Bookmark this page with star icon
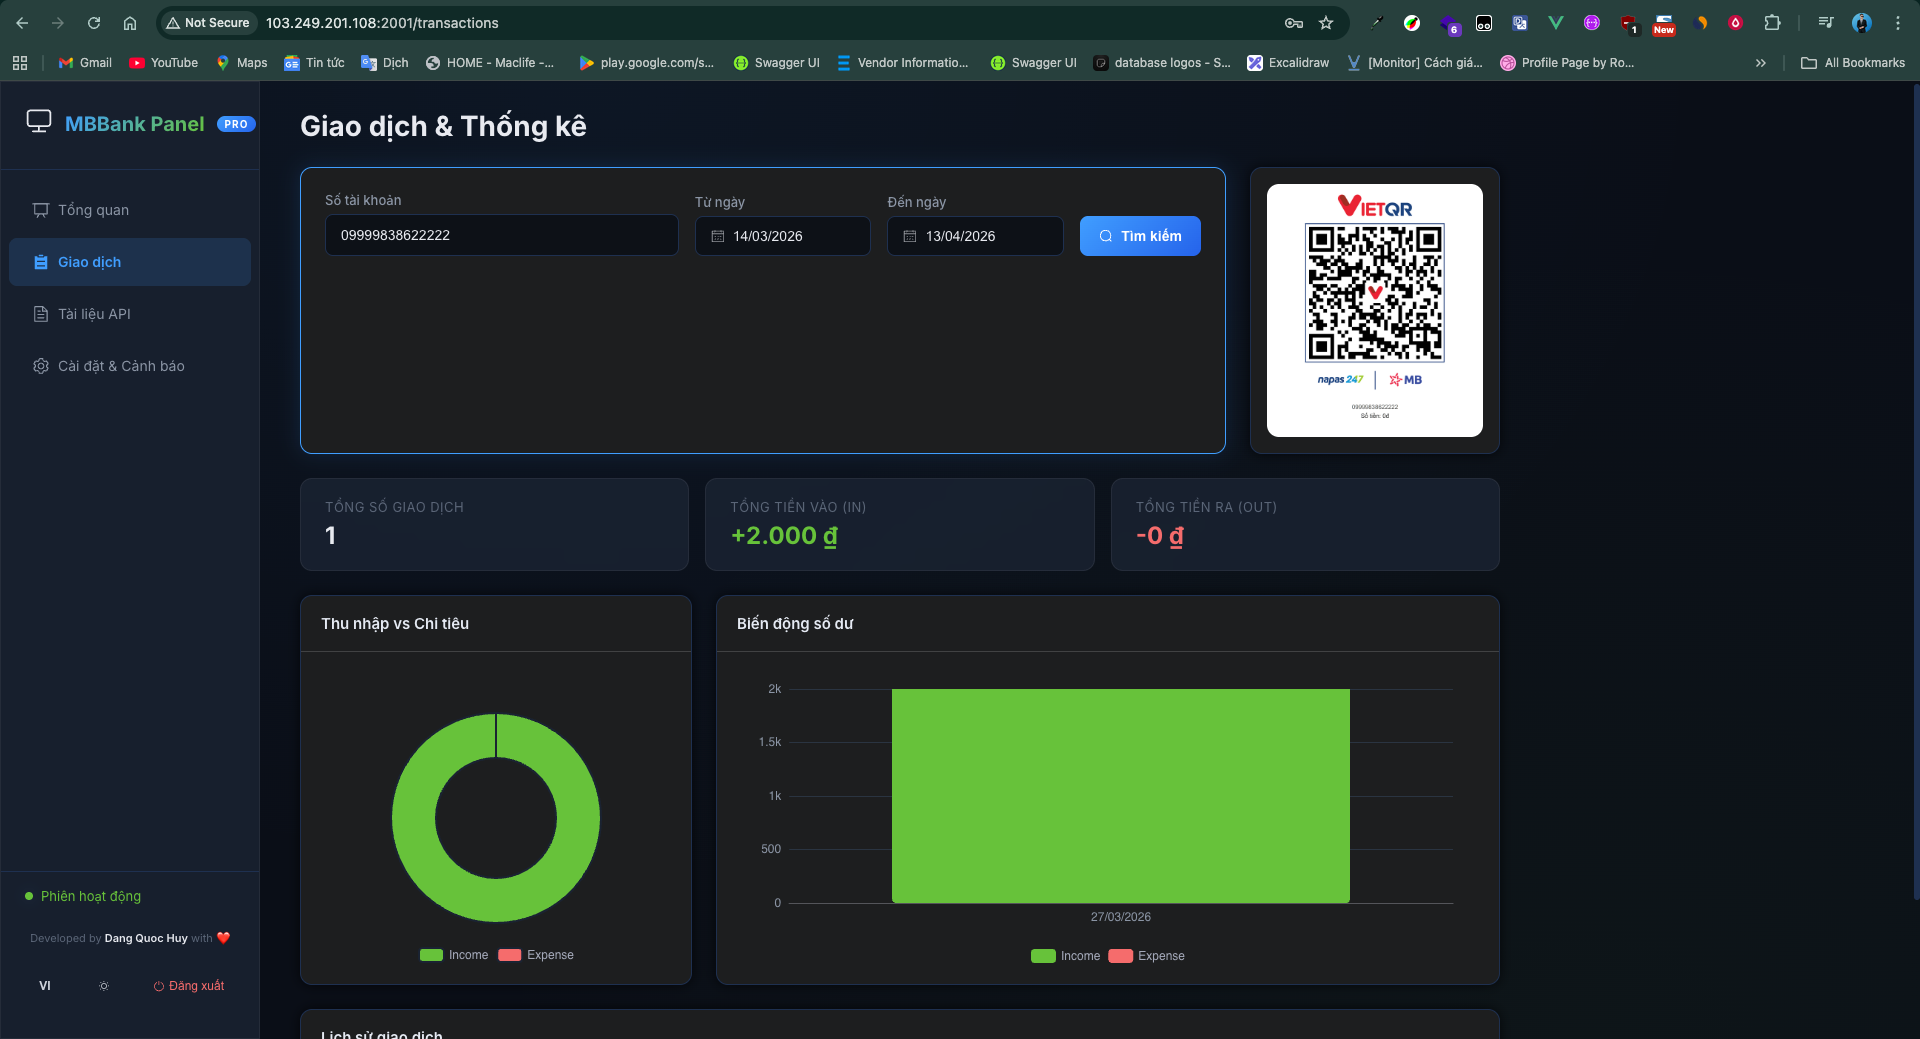Viewport: 1920px width, 1039px height. [1326, 23]
